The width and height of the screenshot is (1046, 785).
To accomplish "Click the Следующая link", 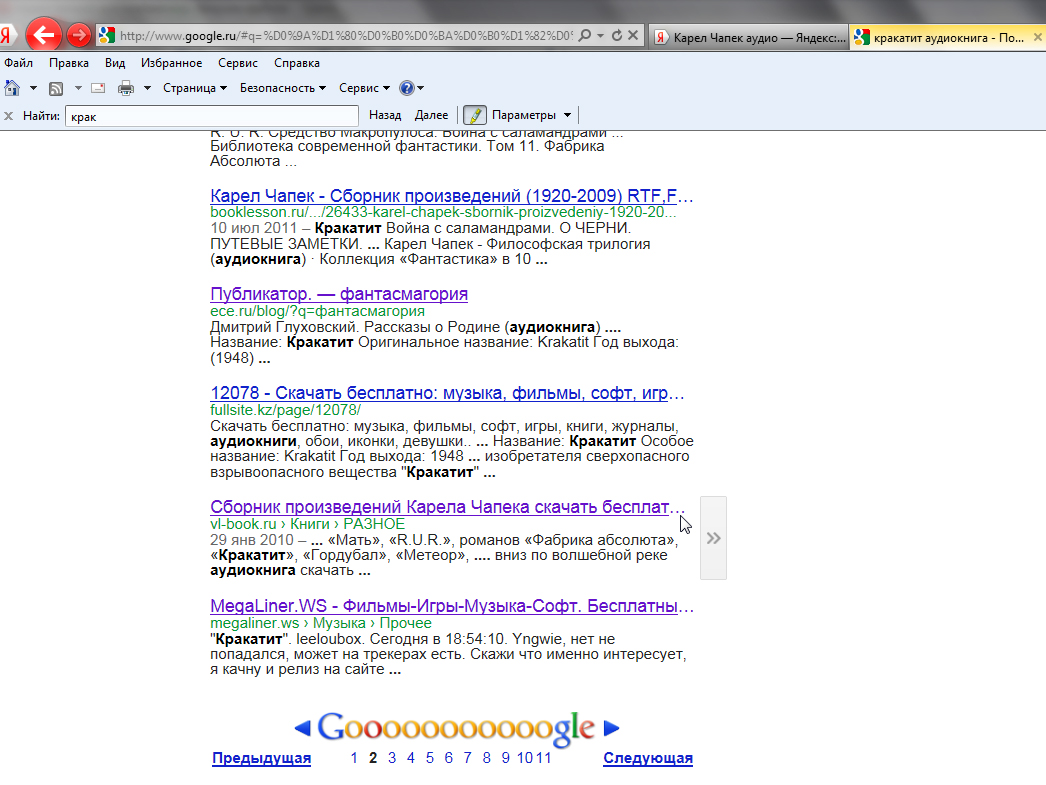I will pos(648,758).
